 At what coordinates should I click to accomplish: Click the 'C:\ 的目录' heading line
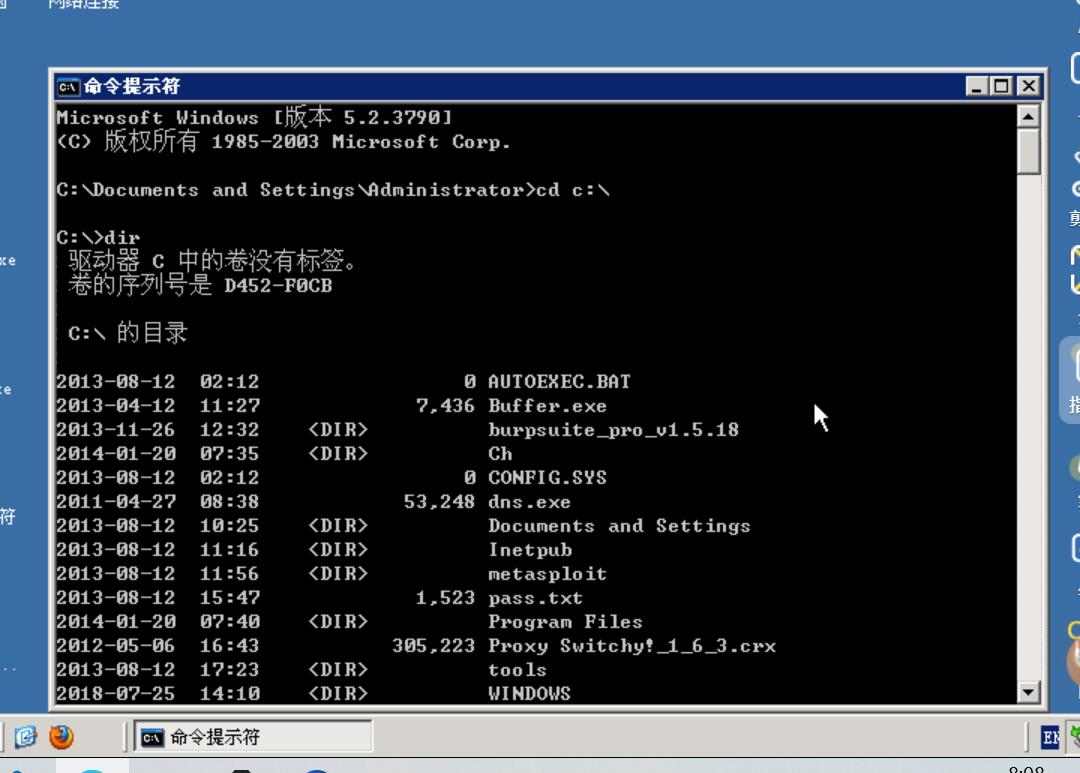127,333
